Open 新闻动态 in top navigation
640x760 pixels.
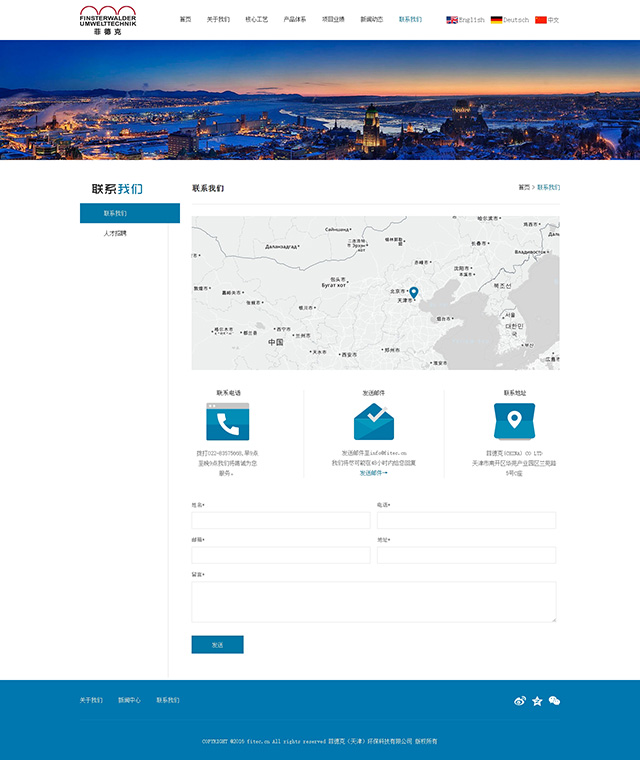(x=372, y=20)
